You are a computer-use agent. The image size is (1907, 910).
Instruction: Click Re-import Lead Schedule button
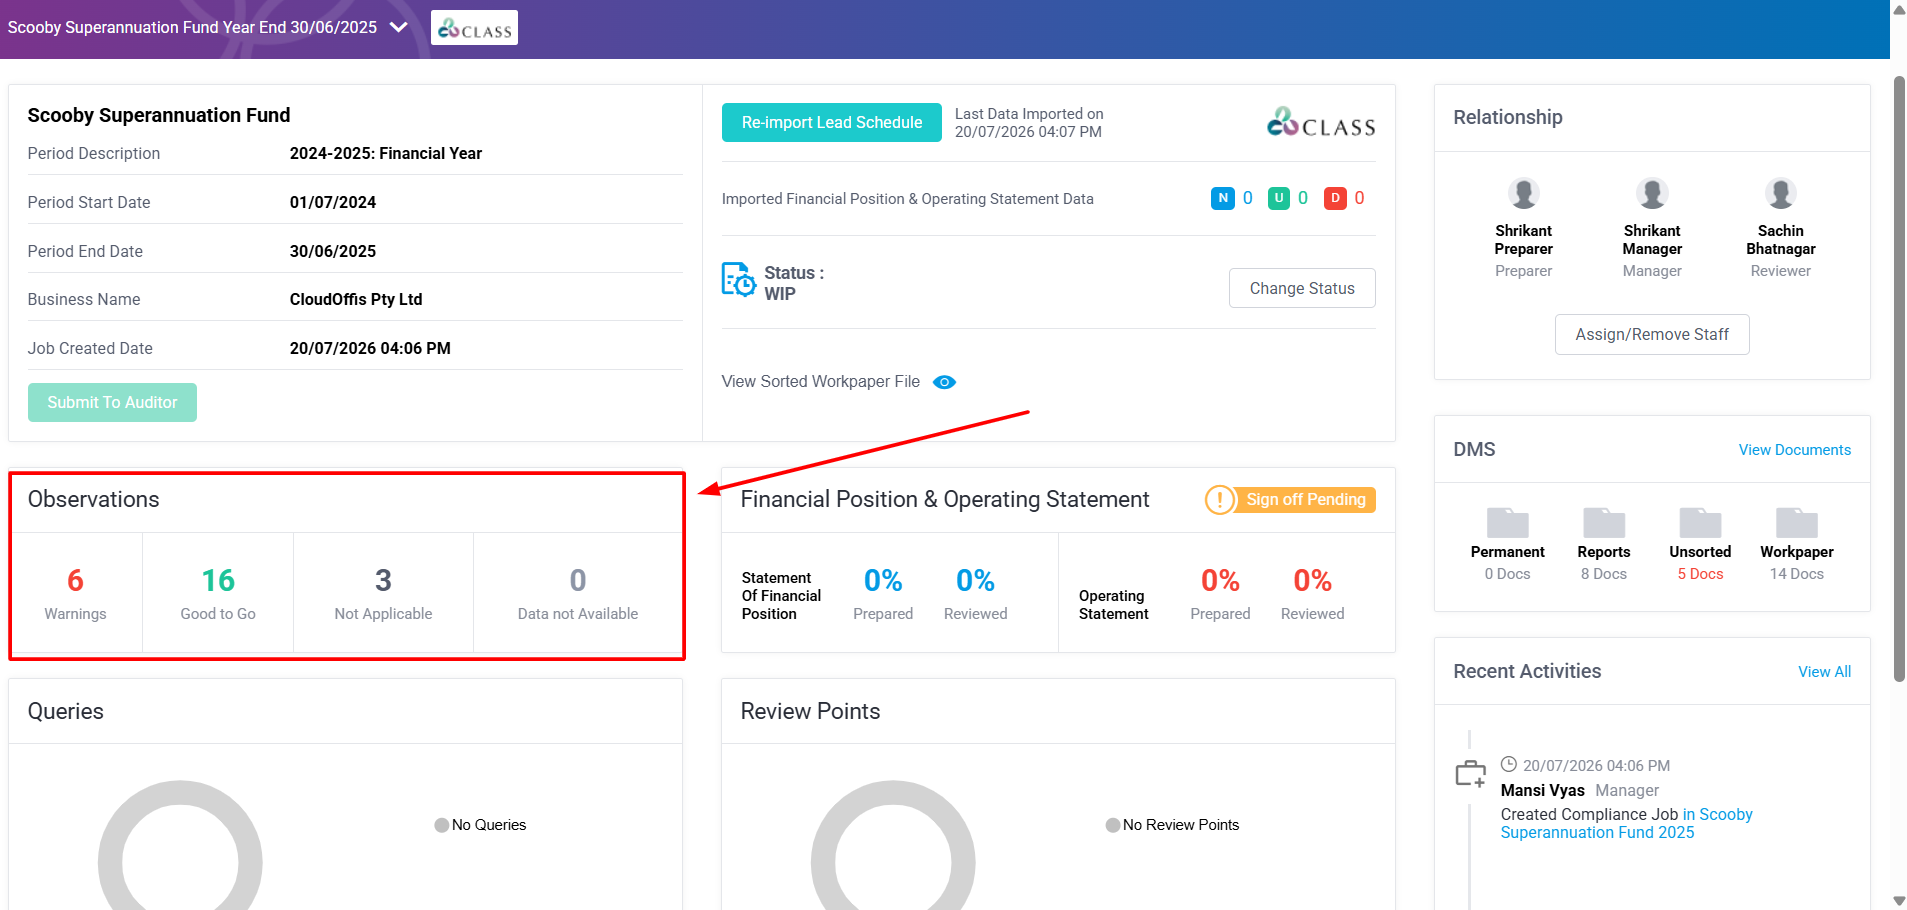[x=832, y=122]
